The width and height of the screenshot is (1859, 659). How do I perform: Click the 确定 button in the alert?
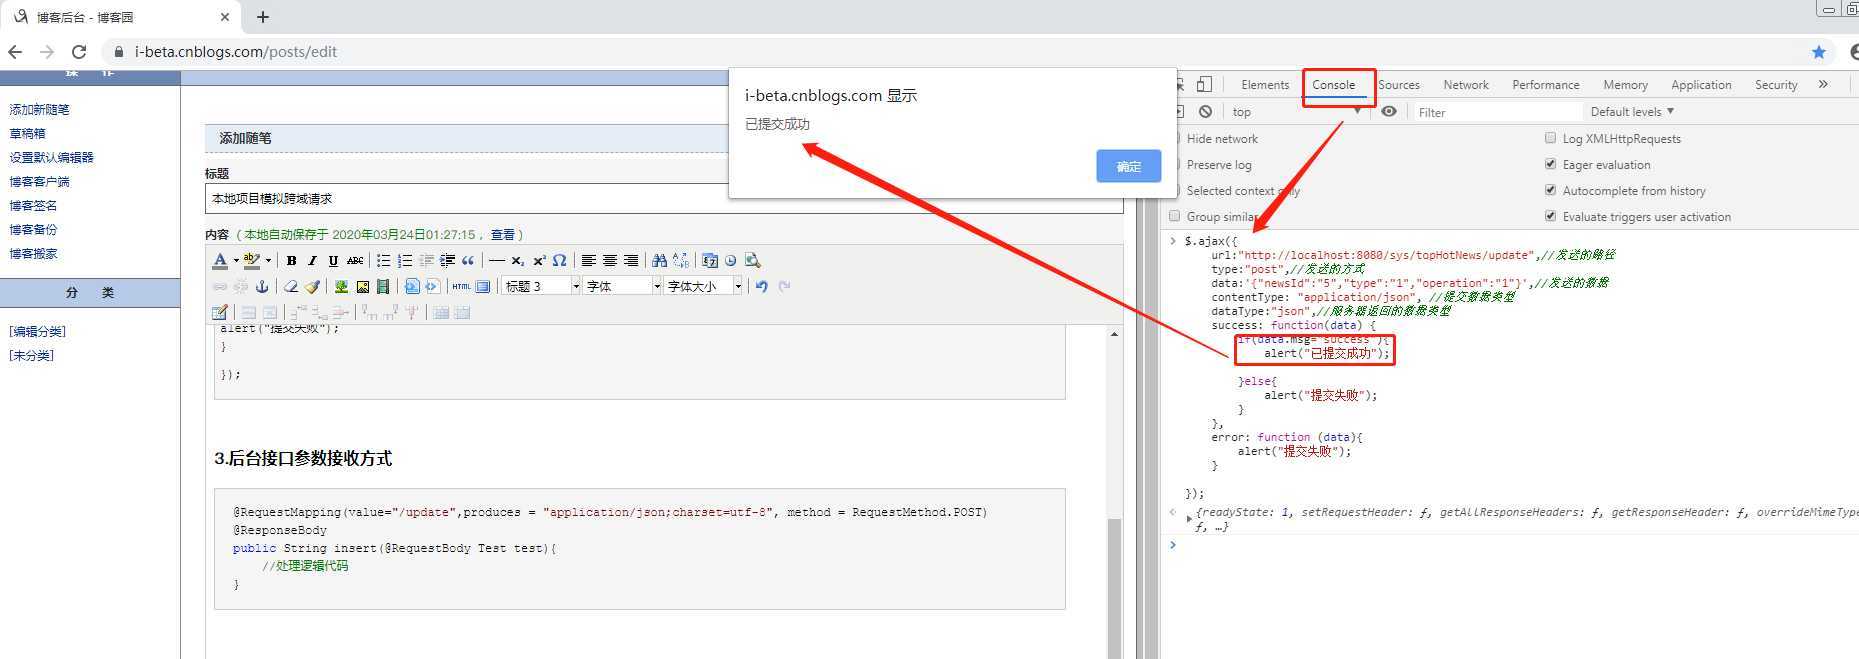pyautogui.click(x=1128, y=166)
